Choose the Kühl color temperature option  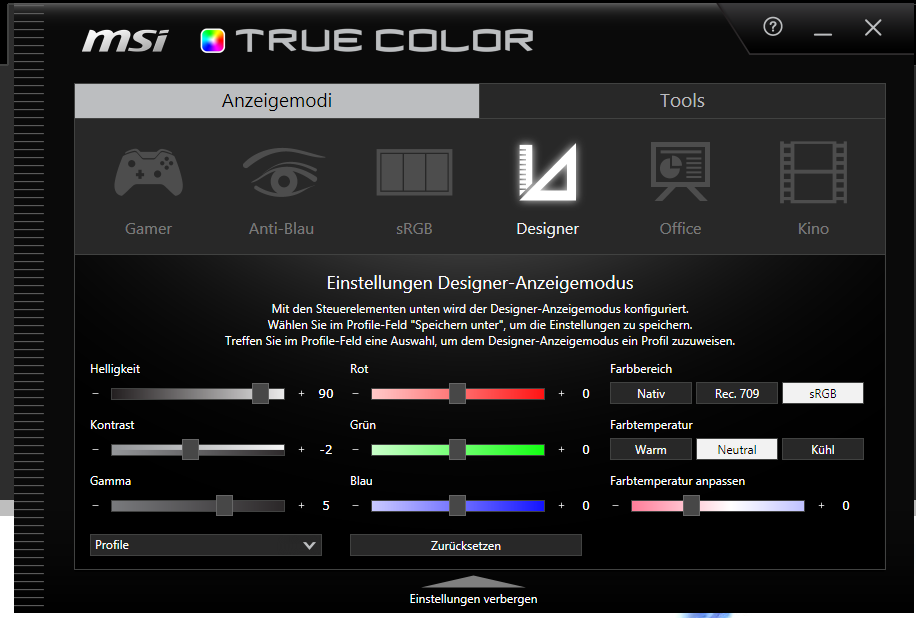(x=822, y=450)
